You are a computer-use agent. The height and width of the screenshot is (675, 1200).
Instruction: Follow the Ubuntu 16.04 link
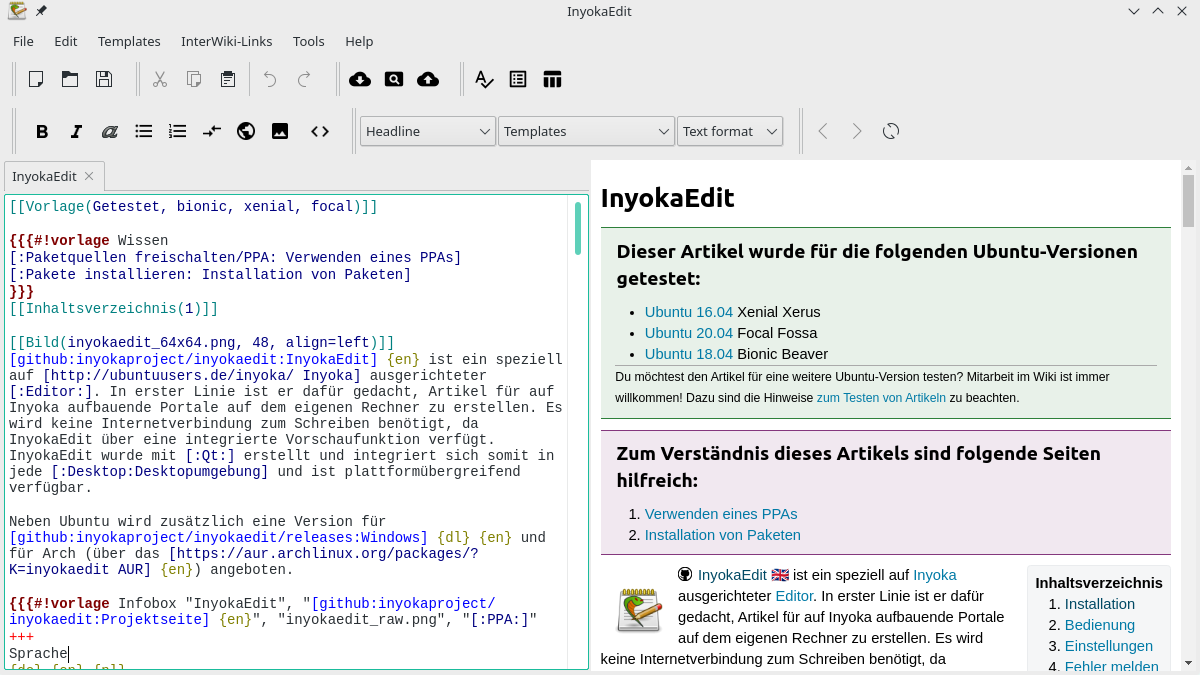689,312
